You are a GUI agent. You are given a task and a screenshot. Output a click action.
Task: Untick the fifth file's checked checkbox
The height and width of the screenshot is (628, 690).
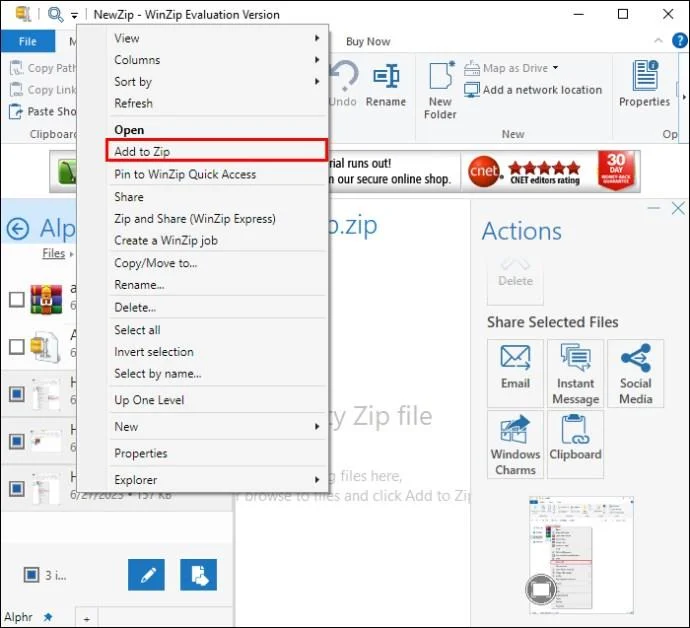17,488
